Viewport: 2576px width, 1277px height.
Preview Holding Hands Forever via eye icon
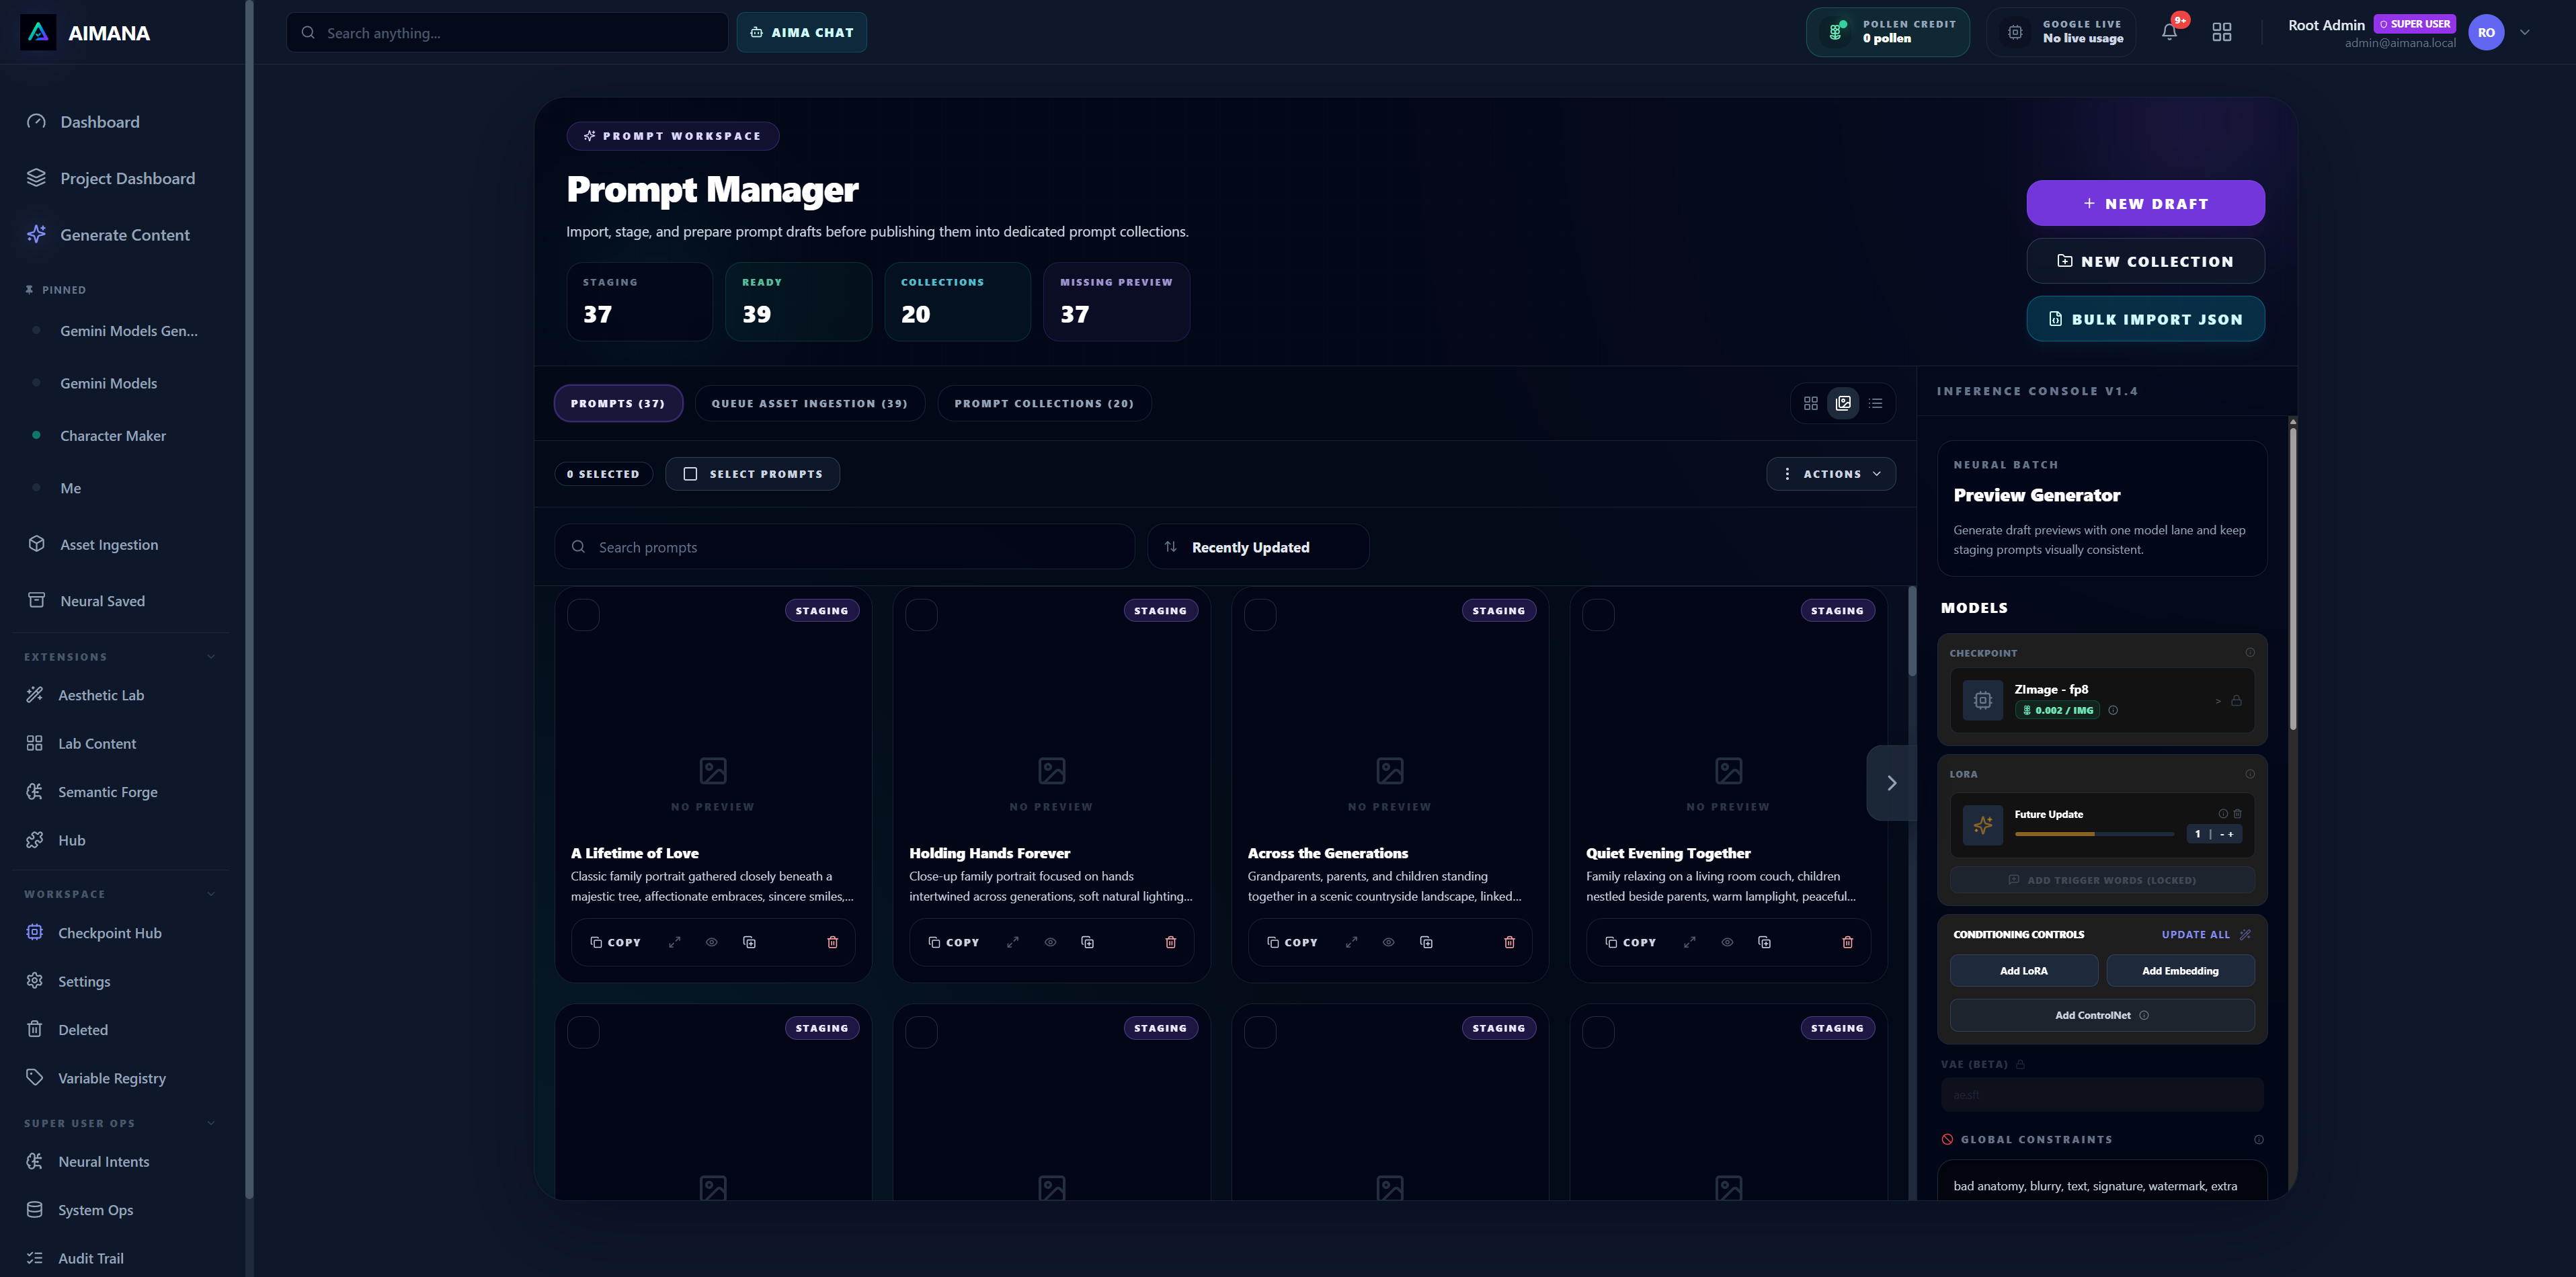coord(1050,942)
